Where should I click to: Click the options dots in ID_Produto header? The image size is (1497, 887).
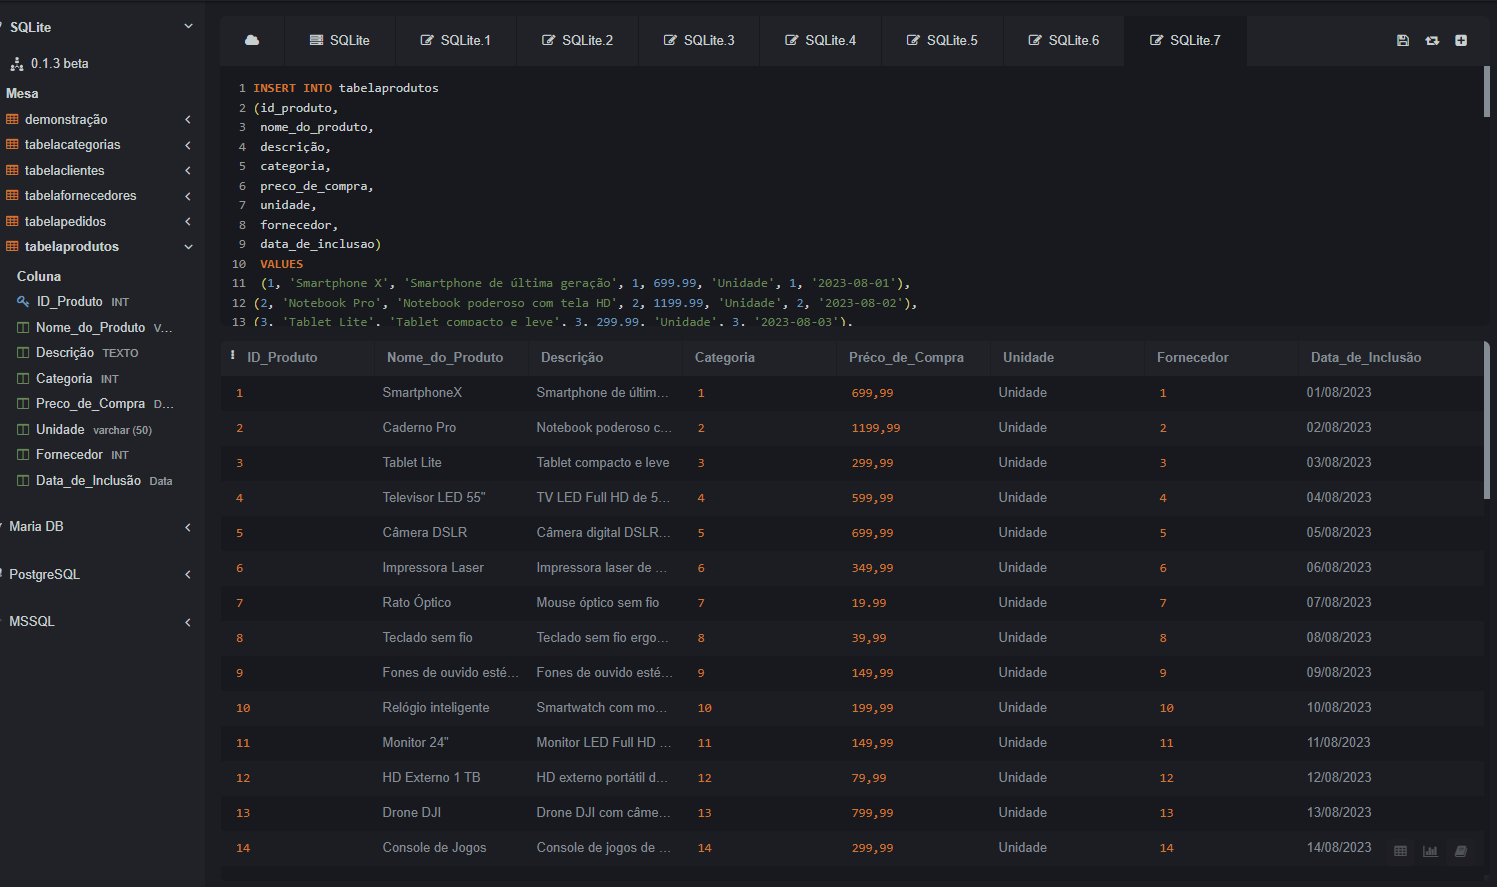click(233, 355)
